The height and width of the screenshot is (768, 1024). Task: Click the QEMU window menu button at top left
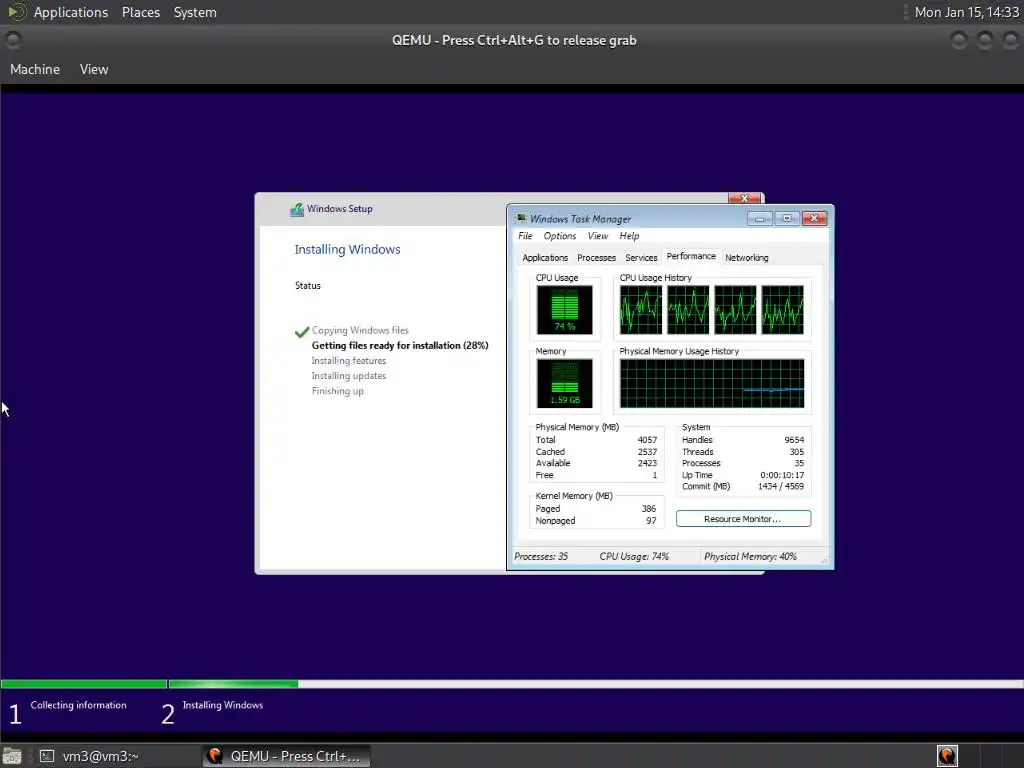(12, 40)
